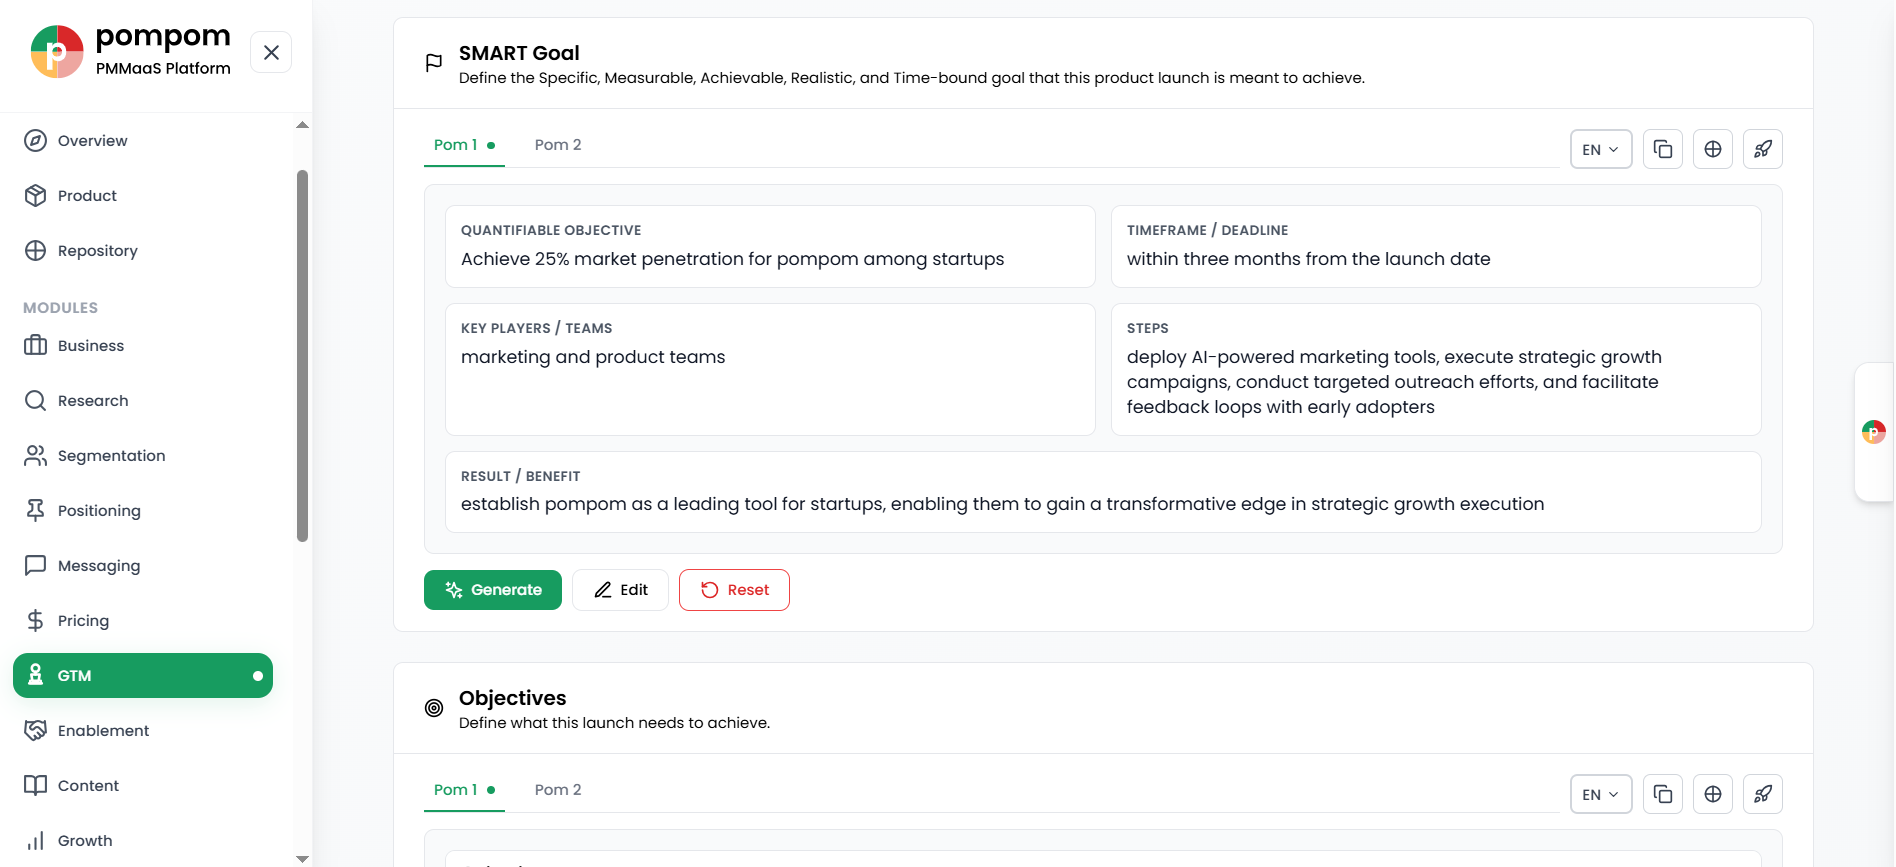This screenshot has width=1896, height=867.
Task: Click the globe icon in SMART Goal toolbar
Action: 1713,149
